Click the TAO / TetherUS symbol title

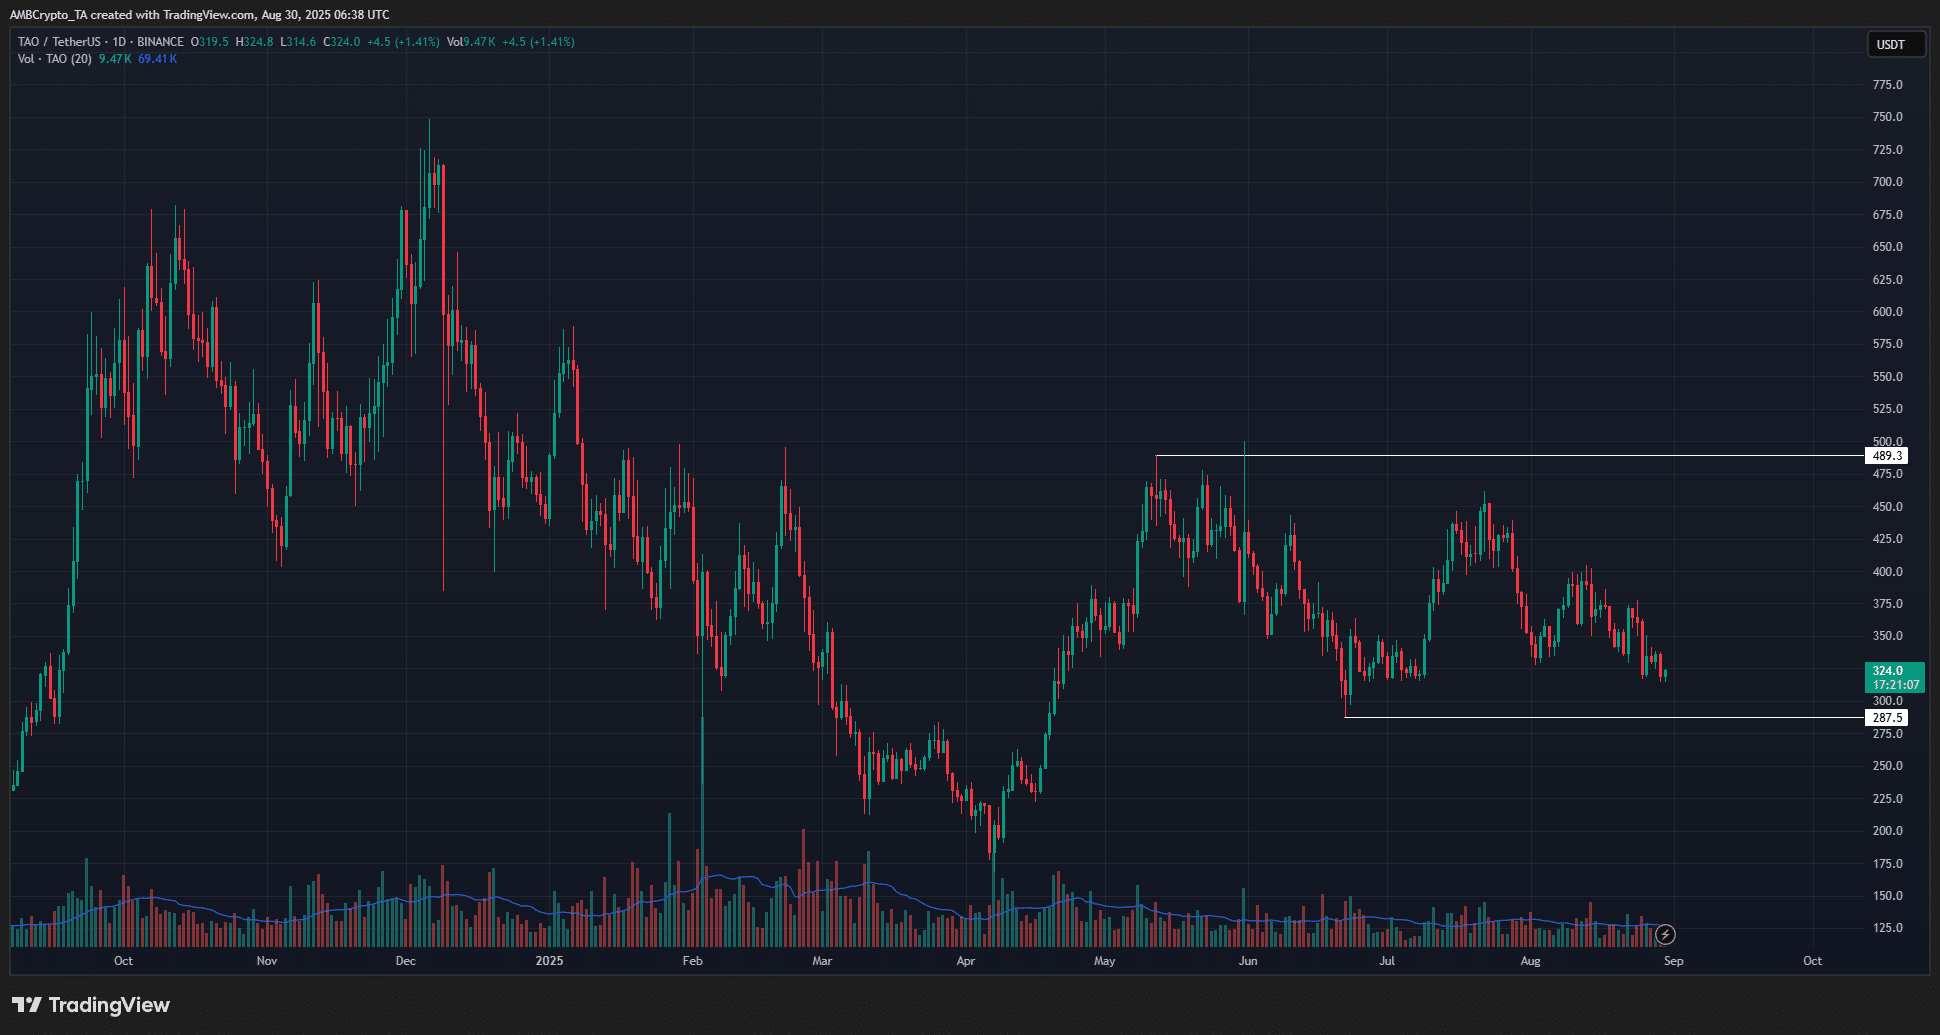(x=59, y=42)
